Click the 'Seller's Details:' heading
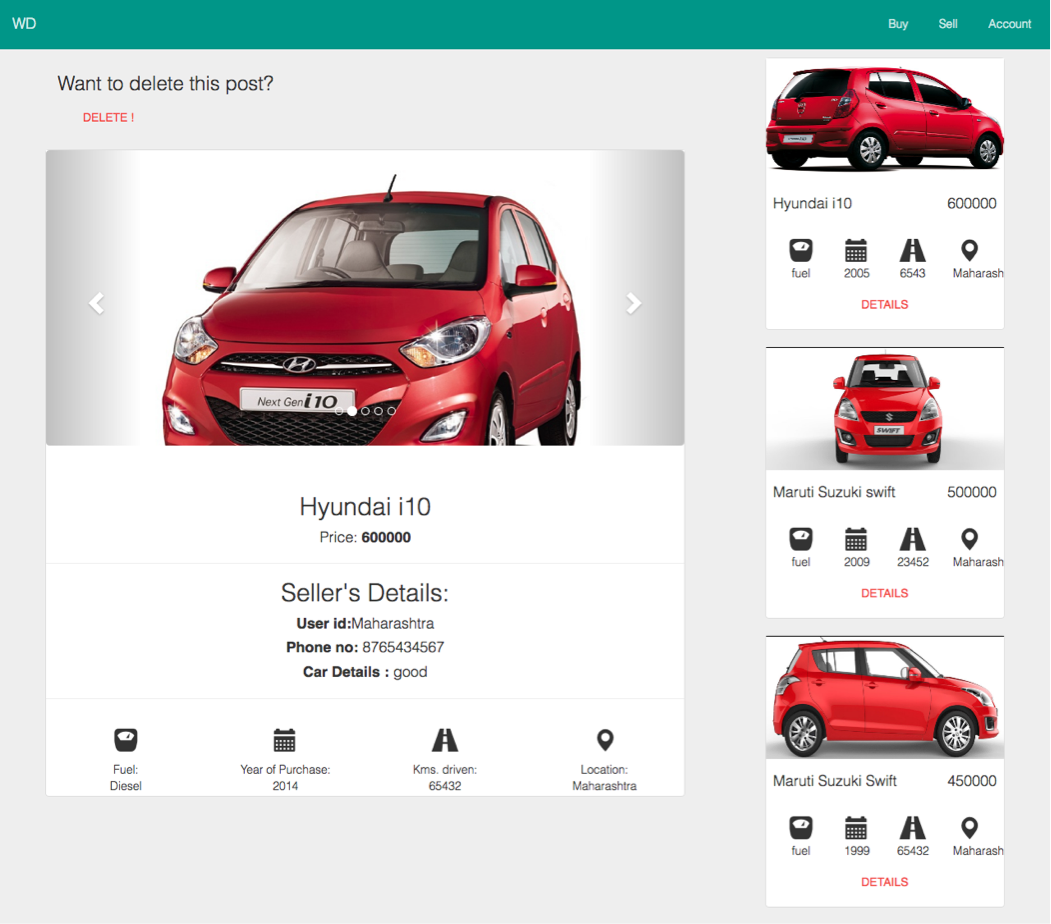 [365, 593]
